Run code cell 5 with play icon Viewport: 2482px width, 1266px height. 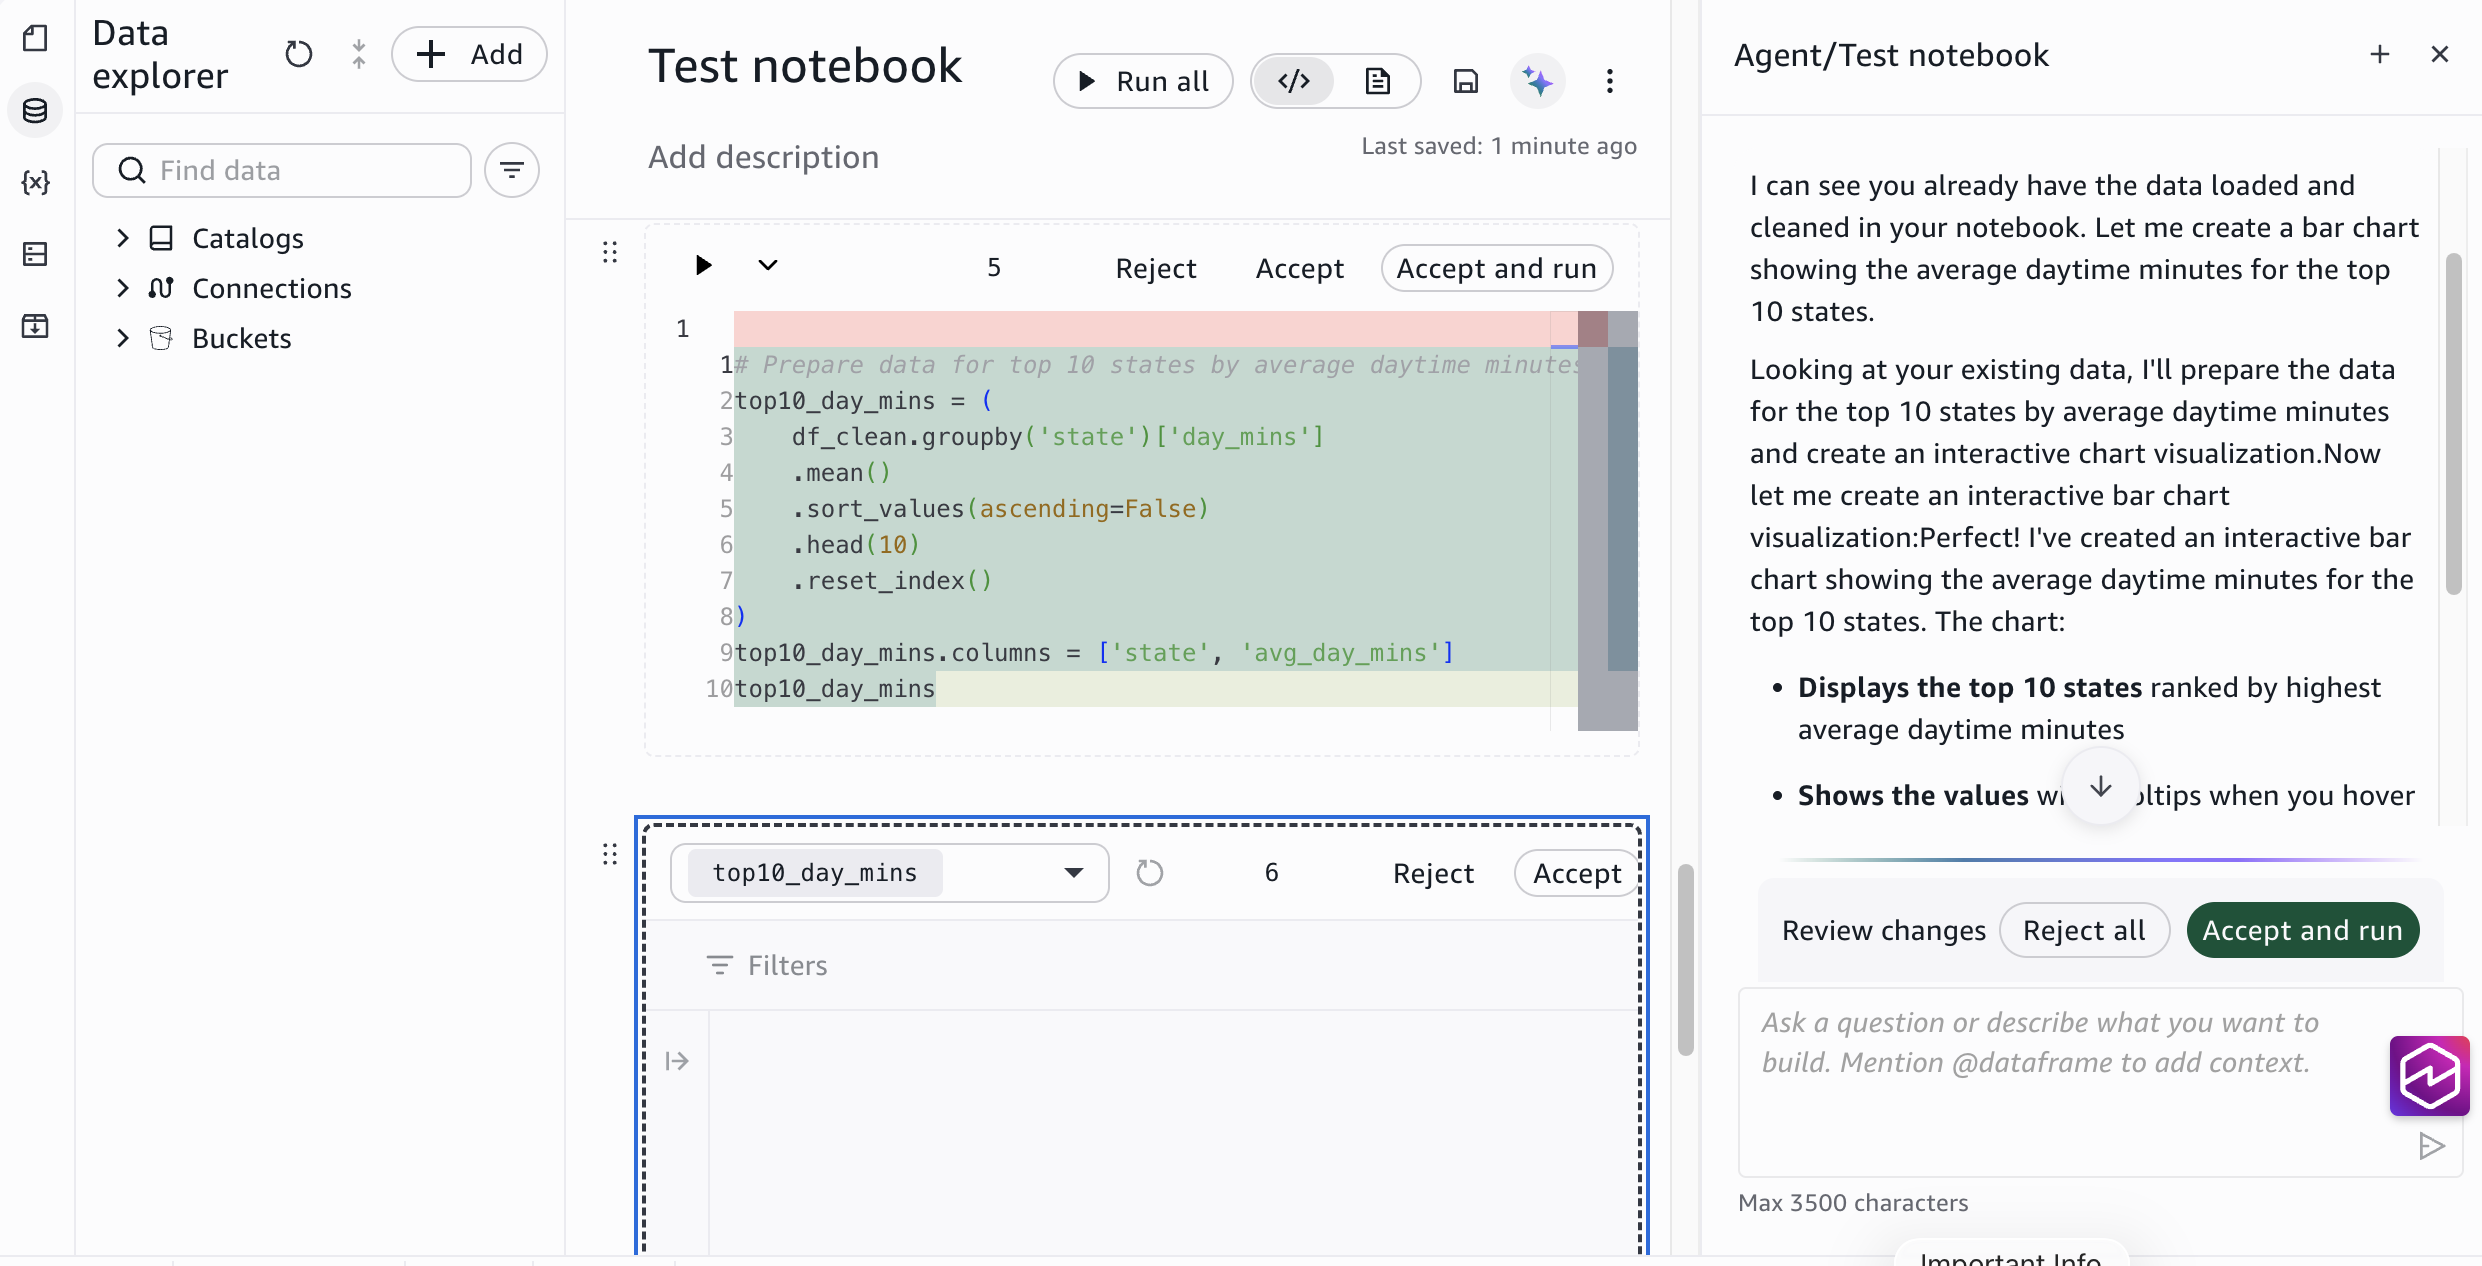tap(703, 265)
